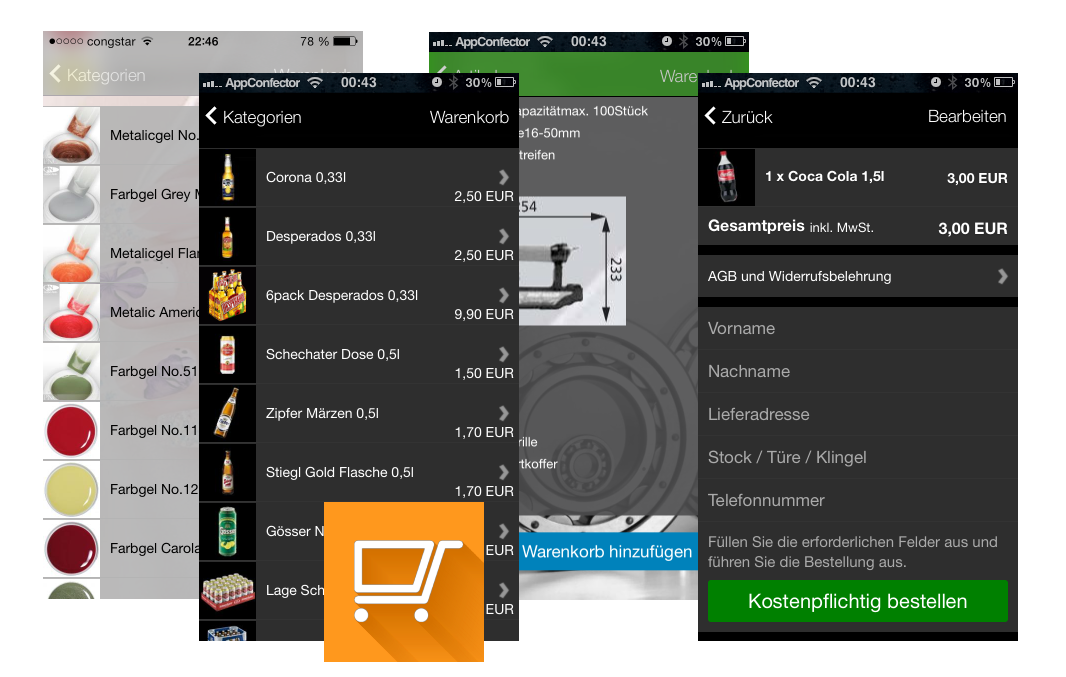Tap the Lage beer crate pallet thumbnail
The width and height of the screenshot is (1066, 677).
228,590
